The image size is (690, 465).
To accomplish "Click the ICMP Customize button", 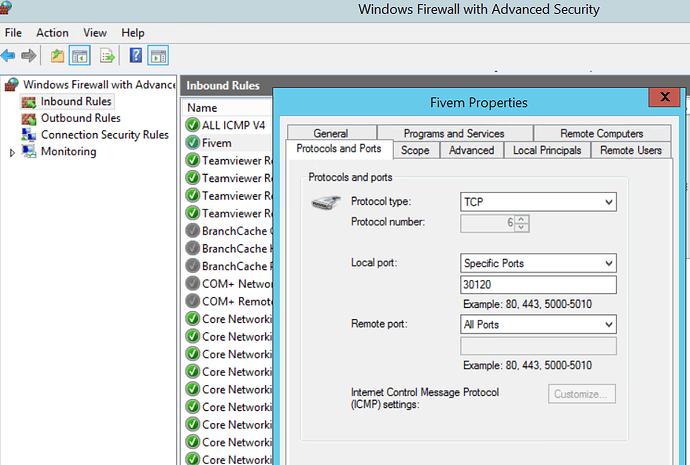I will [581, 394].
